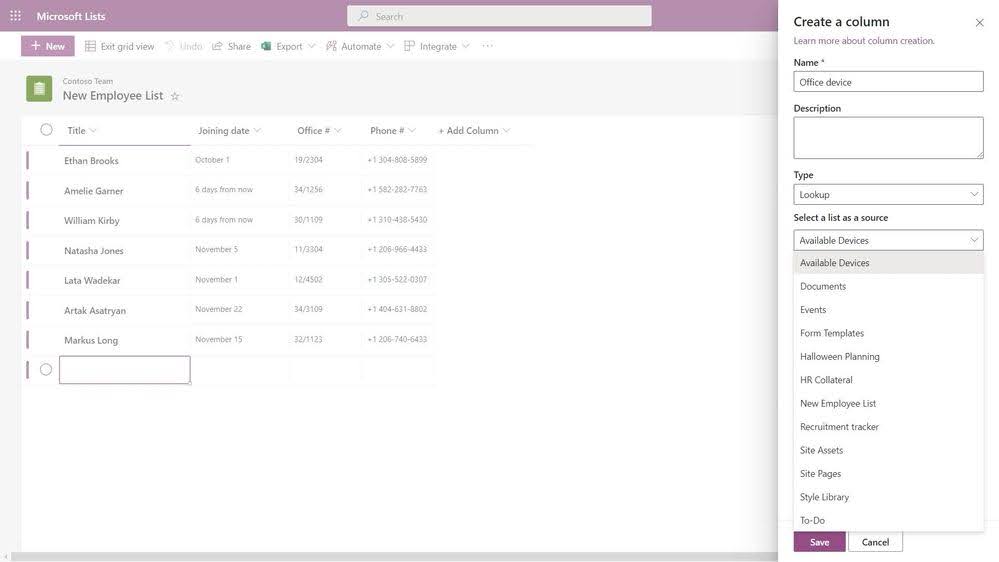Select the Ethan Brooks row title

click(x=91, y=161)
